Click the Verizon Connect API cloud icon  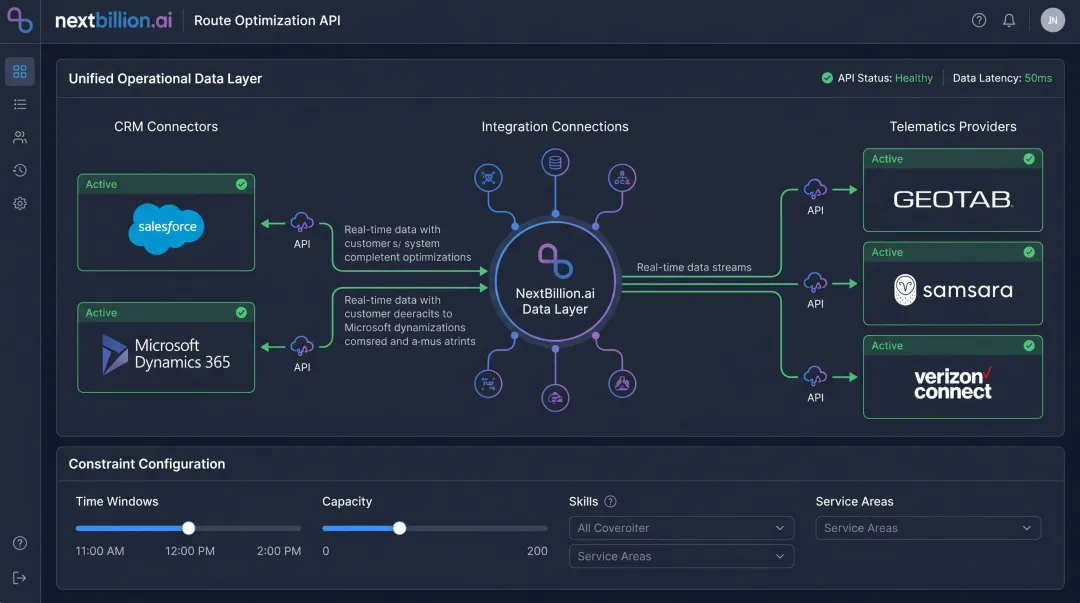click(815, 376)
